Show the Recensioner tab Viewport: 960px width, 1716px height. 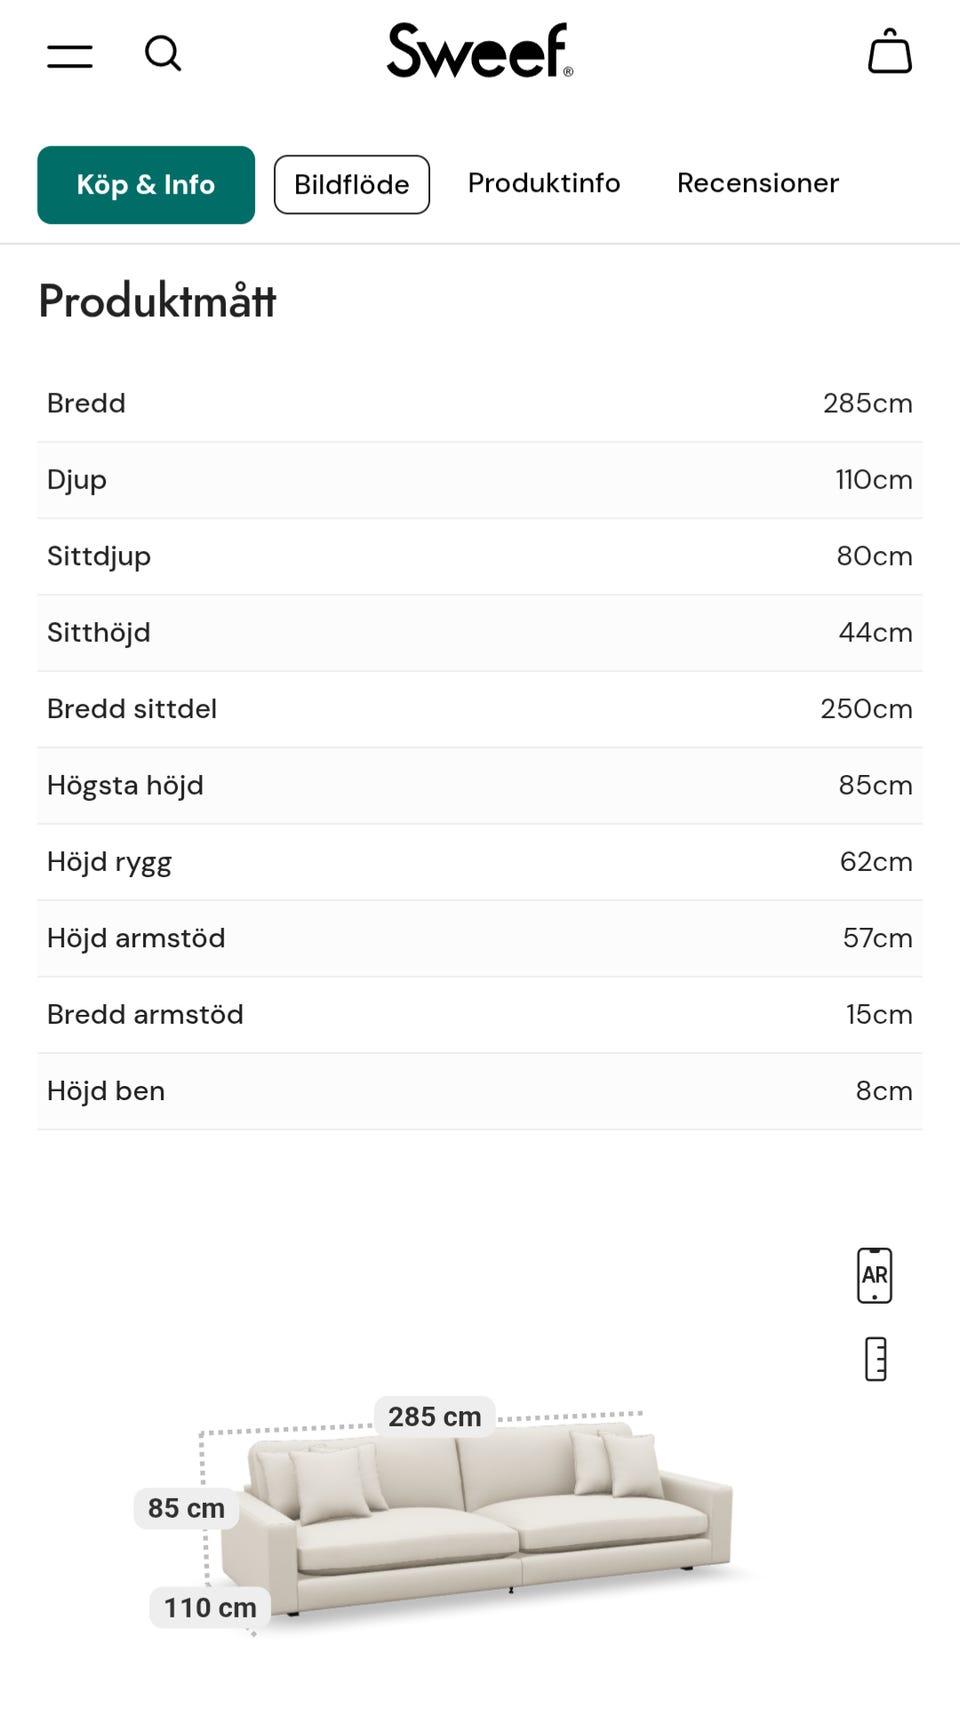pos(758,183)
